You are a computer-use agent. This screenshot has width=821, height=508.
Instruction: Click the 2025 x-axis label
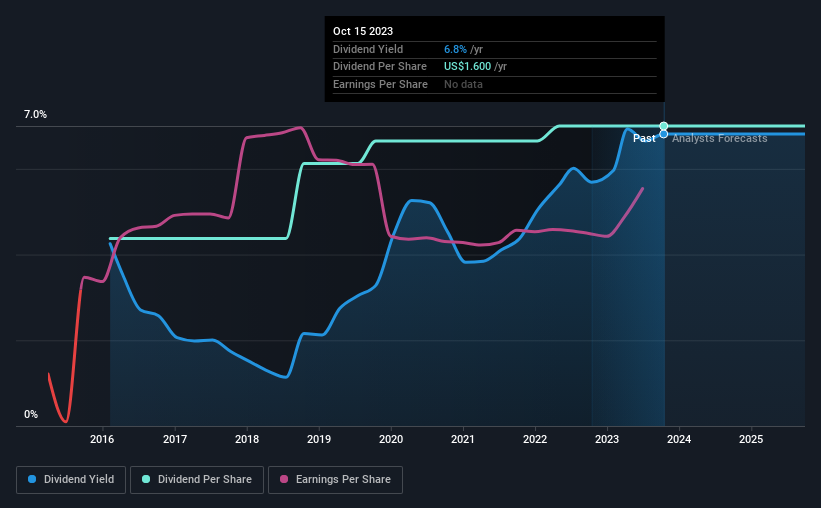pos(751,439)
